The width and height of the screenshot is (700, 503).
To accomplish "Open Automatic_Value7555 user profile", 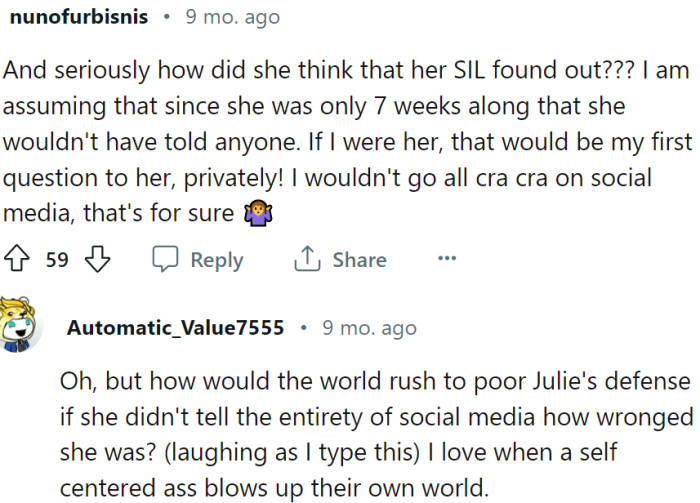I will pos(175,328).
